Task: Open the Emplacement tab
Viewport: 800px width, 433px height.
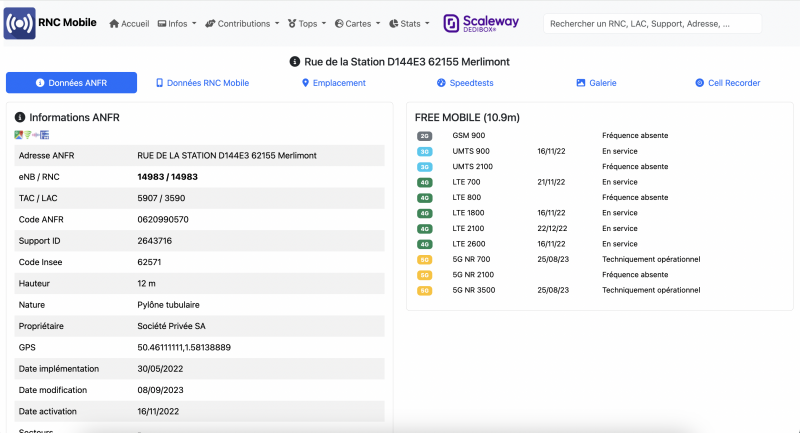Action: (x=333, y=83)
